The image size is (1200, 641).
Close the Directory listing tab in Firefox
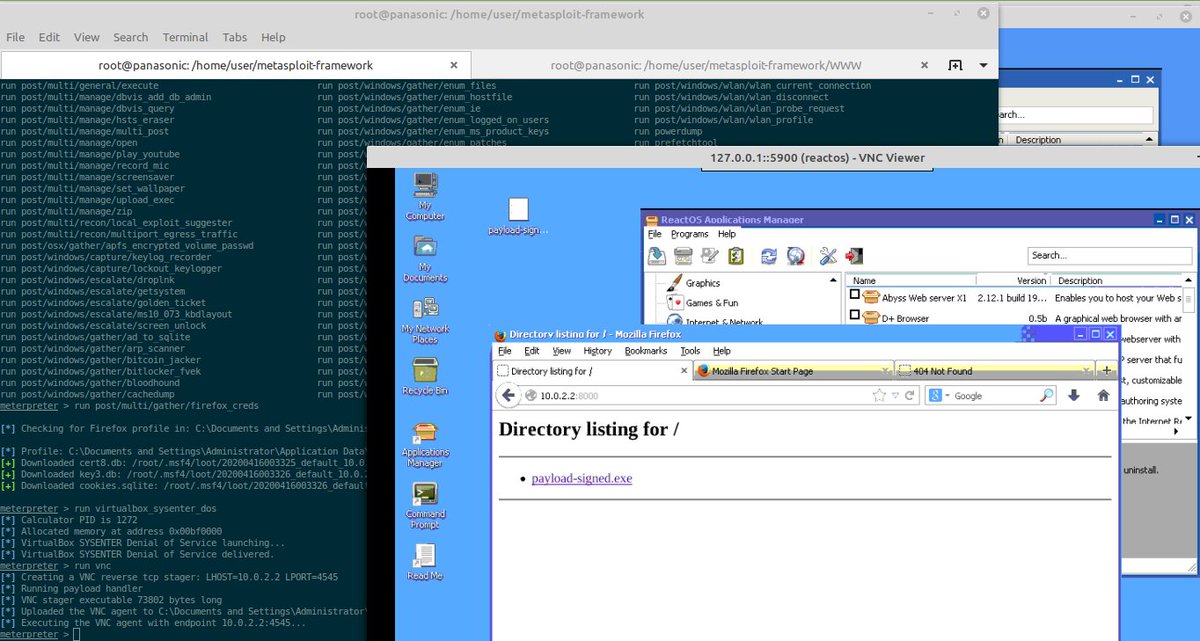[x=683, y=371]
